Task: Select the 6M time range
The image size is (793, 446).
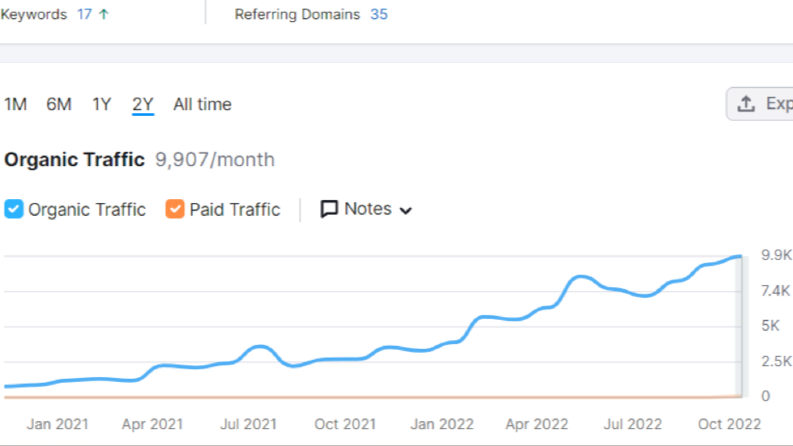Action: [59, 104]
